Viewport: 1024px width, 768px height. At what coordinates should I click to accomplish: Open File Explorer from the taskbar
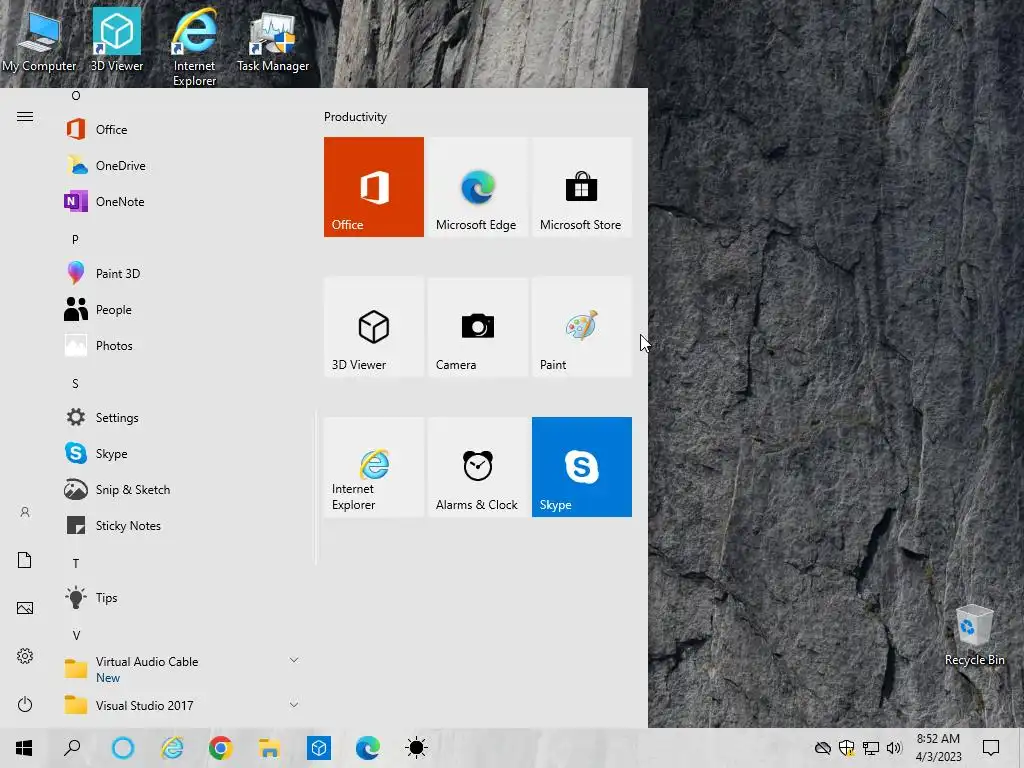coord(270,748)
